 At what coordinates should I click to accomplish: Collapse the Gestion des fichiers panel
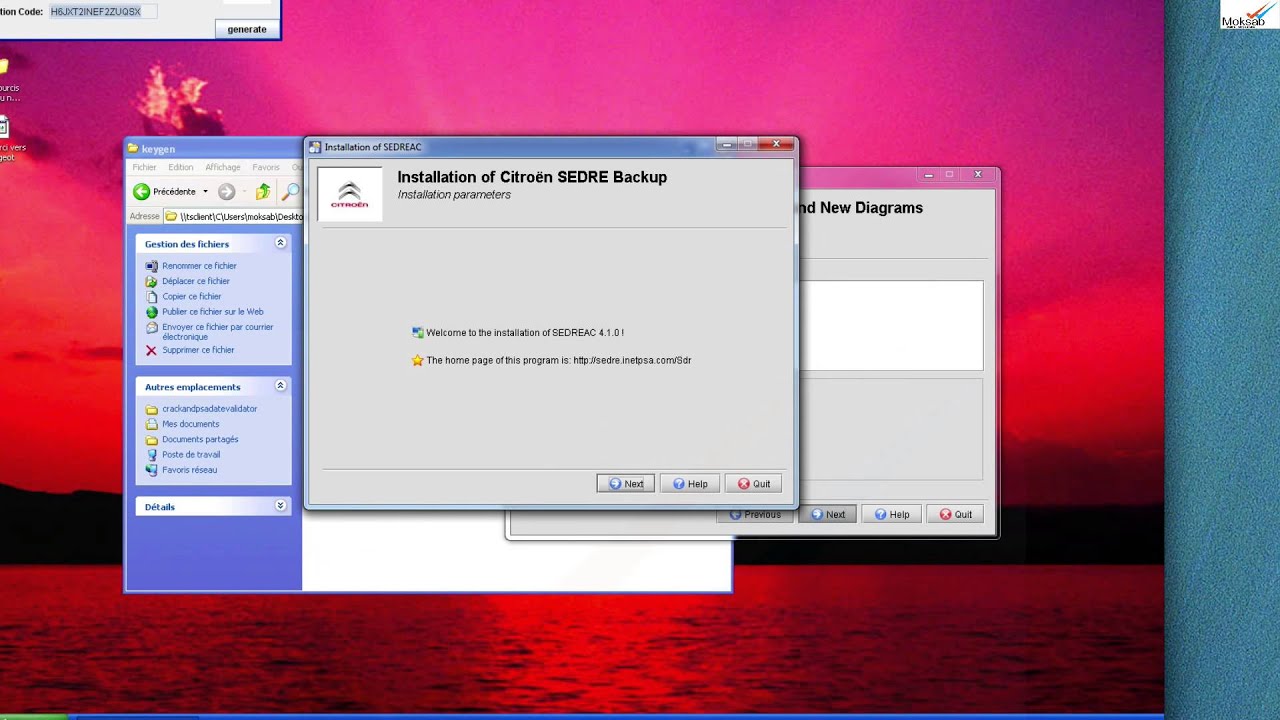tap(280, 243)
